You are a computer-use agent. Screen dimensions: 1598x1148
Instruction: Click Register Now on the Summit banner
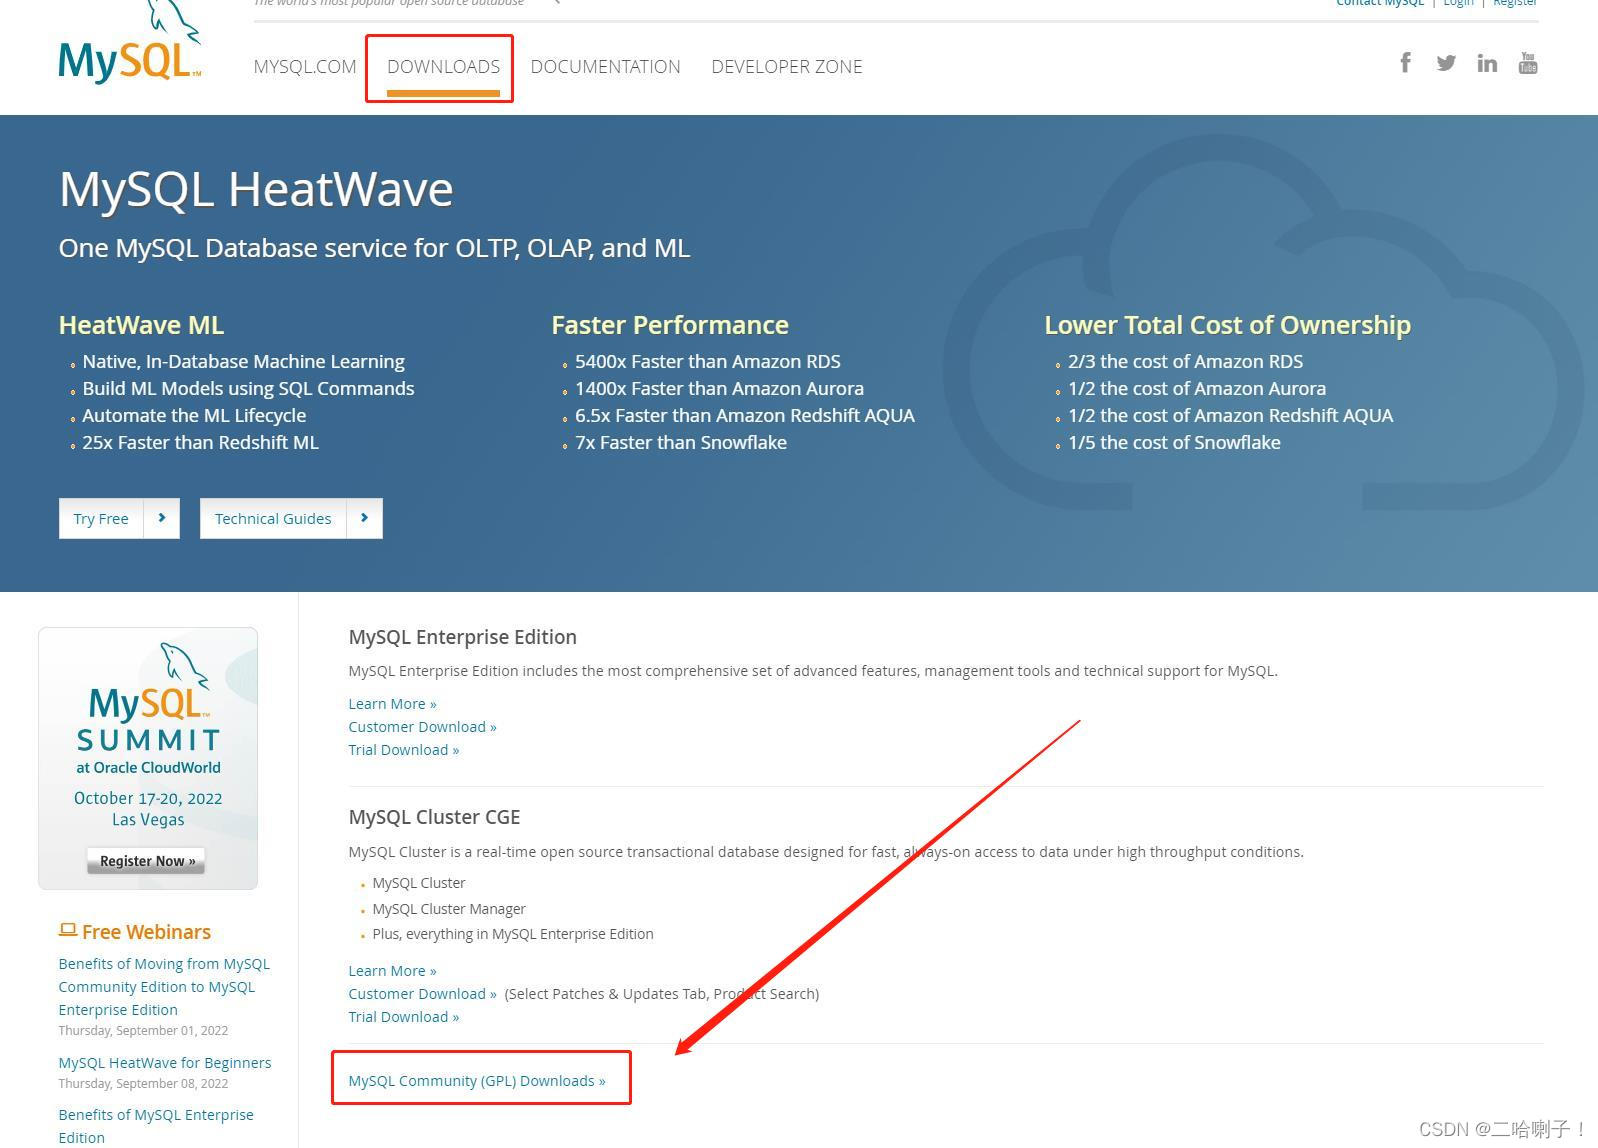pyautogui.click(x=147, y=861)
